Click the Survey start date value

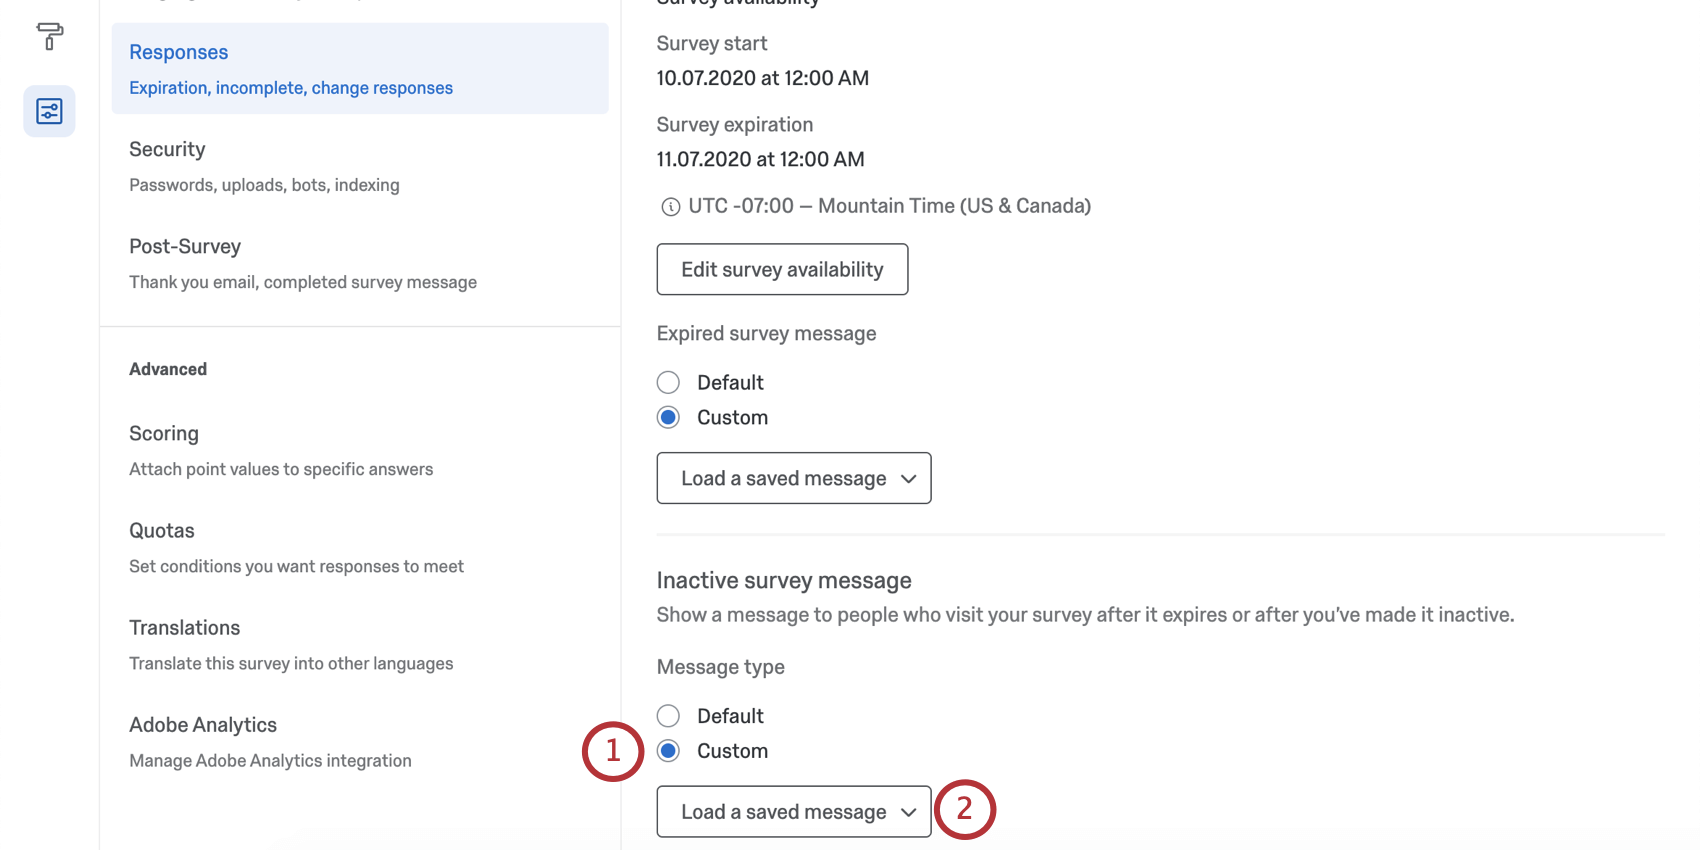pos(762,78)
